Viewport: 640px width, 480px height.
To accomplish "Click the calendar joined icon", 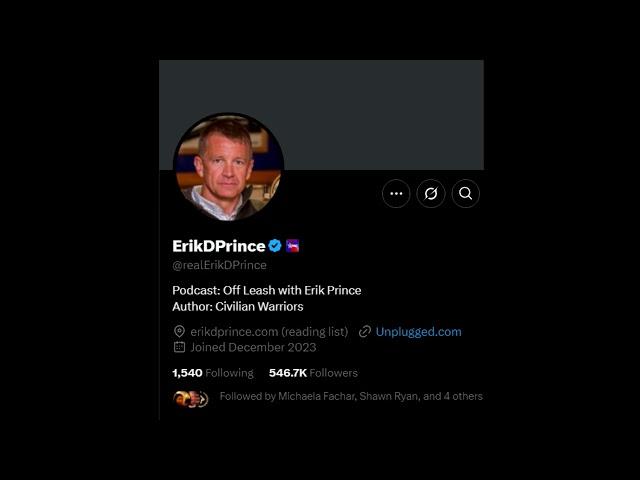I will click(179, 347).
